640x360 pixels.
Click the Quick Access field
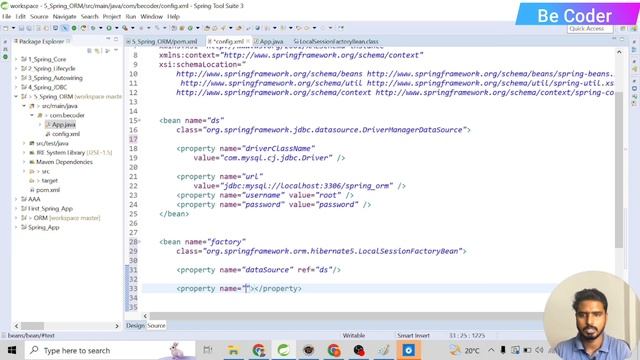590,29
